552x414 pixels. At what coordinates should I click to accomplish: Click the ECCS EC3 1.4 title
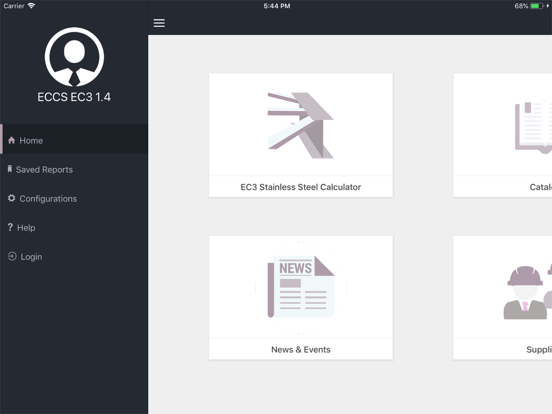[x=74, y=97]
